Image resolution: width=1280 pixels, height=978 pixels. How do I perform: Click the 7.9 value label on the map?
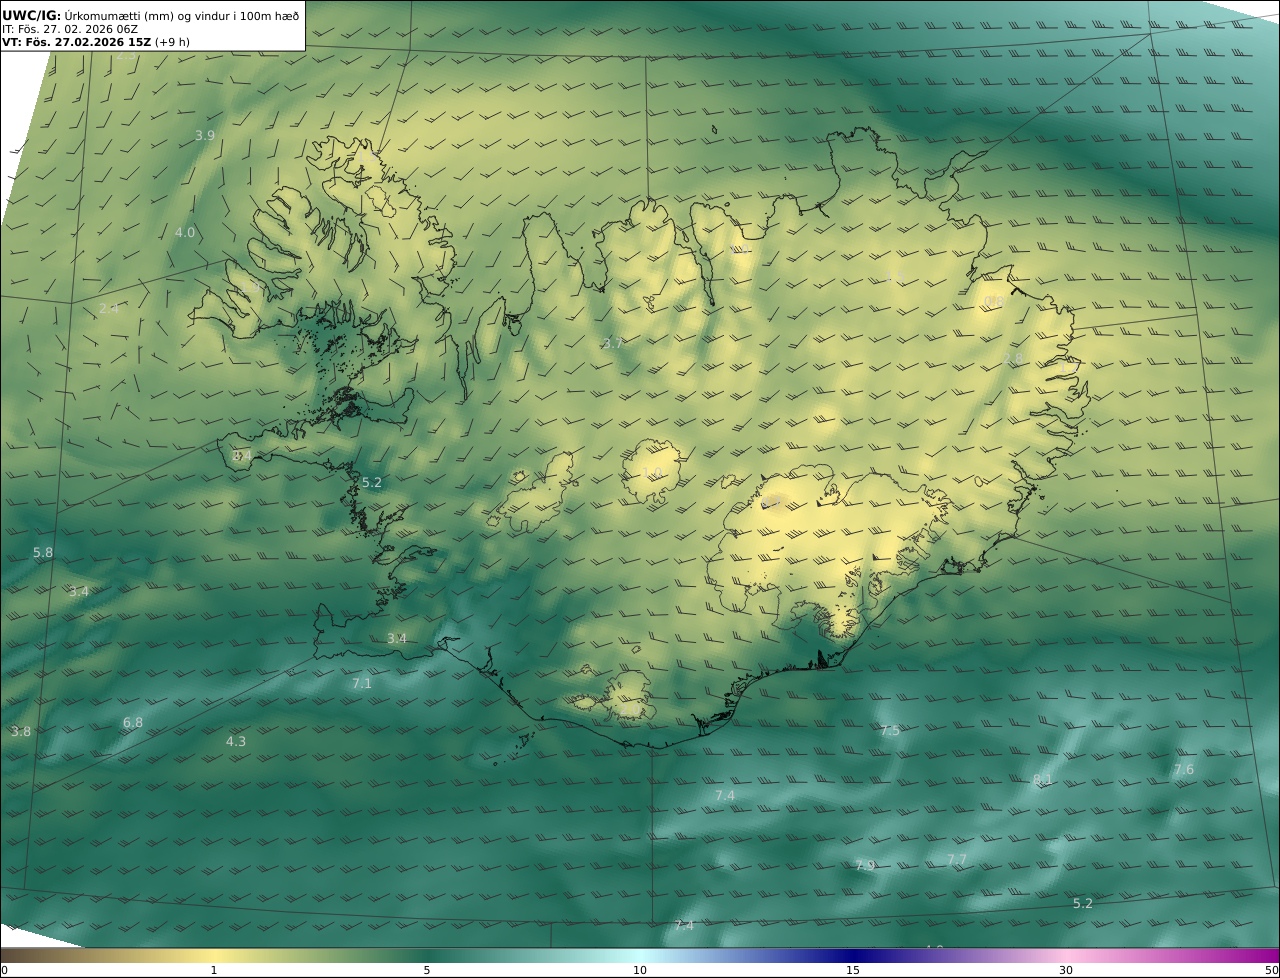pyautogui.click(x=865, y=865)
